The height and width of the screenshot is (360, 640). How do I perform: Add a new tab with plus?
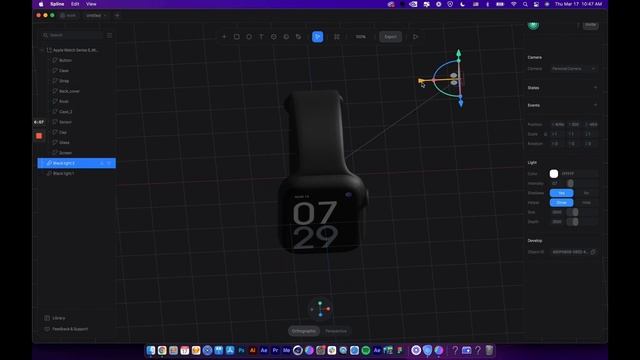[x=117, y=16]
